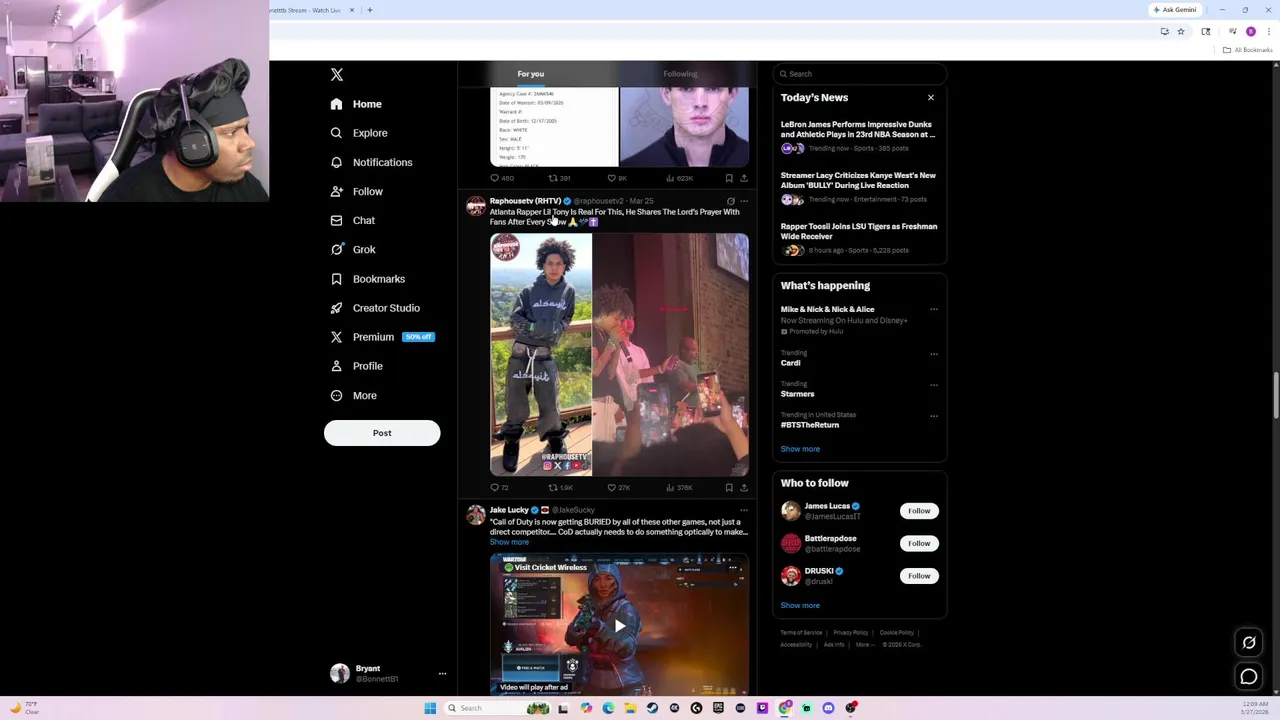Follow James Lucas
Screen dimensions: 1280x720
[x=919, y=511]
